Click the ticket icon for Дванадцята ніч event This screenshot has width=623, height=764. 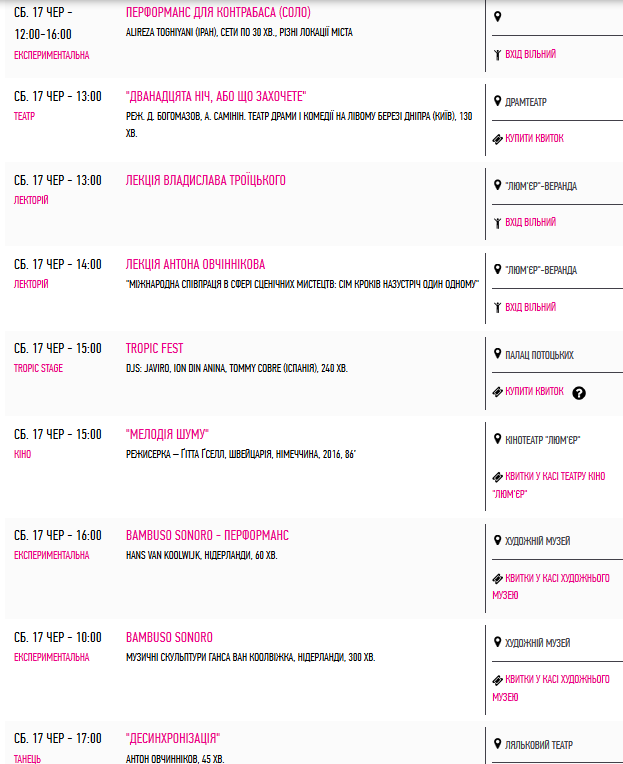497,139
